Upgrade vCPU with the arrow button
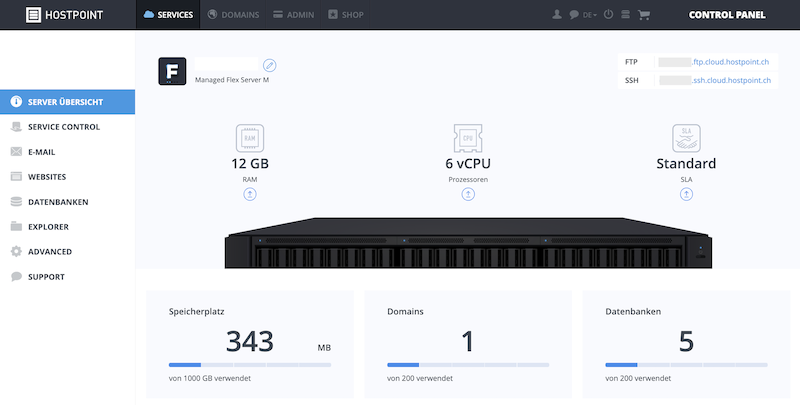This screenshot has width=800, height=405. click(x=468, y=194)
